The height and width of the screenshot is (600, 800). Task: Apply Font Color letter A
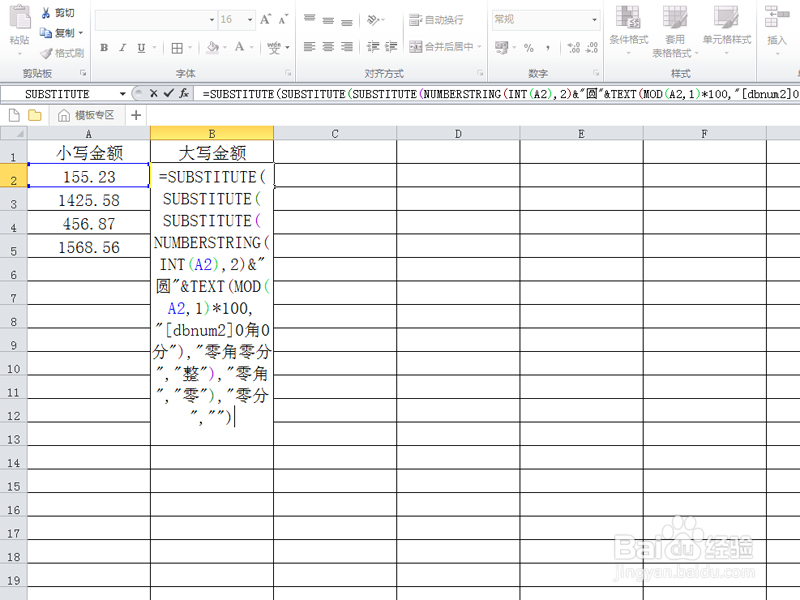pyautogui.click(x=239, y=47)
